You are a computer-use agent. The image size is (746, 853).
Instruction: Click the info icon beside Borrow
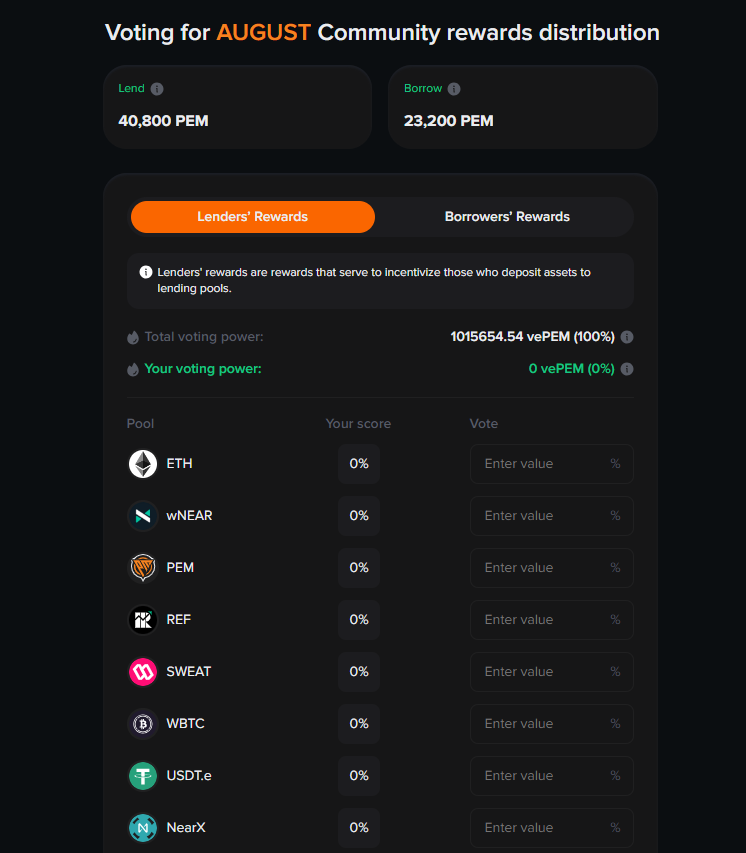[454, 89]
